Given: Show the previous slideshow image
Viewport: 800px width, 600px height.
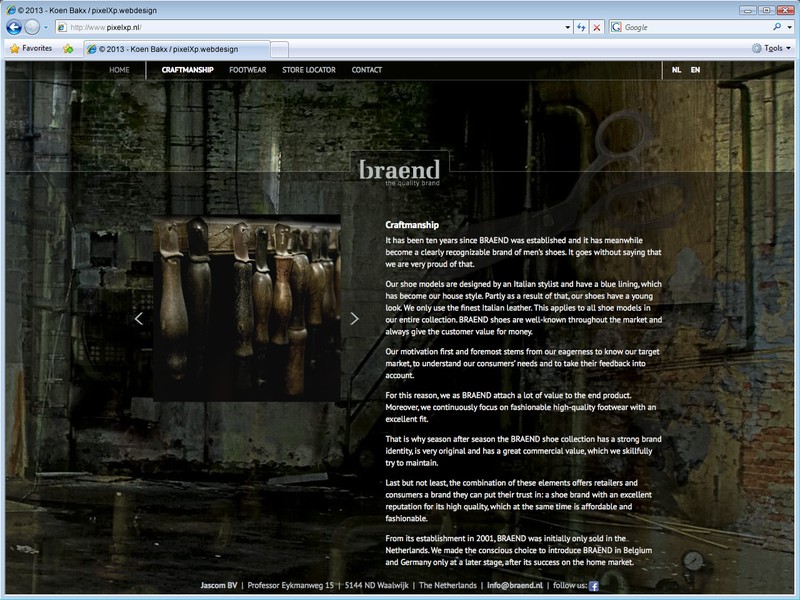Looking at the screenshot, I should pos(139,319).
